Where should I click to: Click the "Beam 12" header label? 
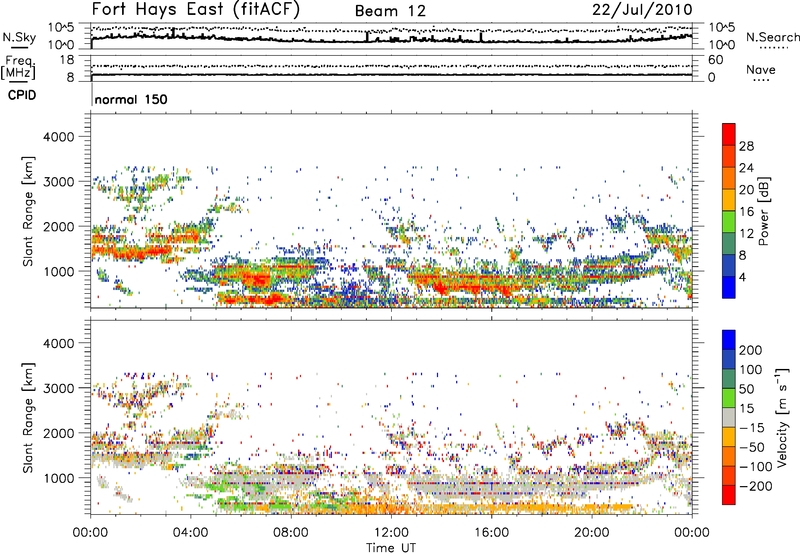pos(390,11)
